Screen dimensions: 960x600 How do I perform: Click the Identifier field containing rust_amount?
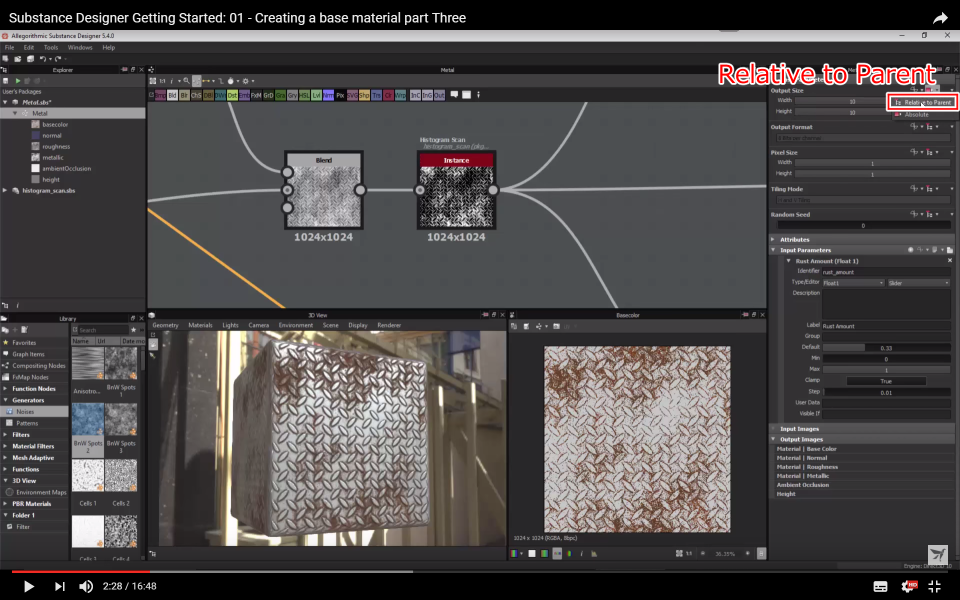[x=886, y=272]
